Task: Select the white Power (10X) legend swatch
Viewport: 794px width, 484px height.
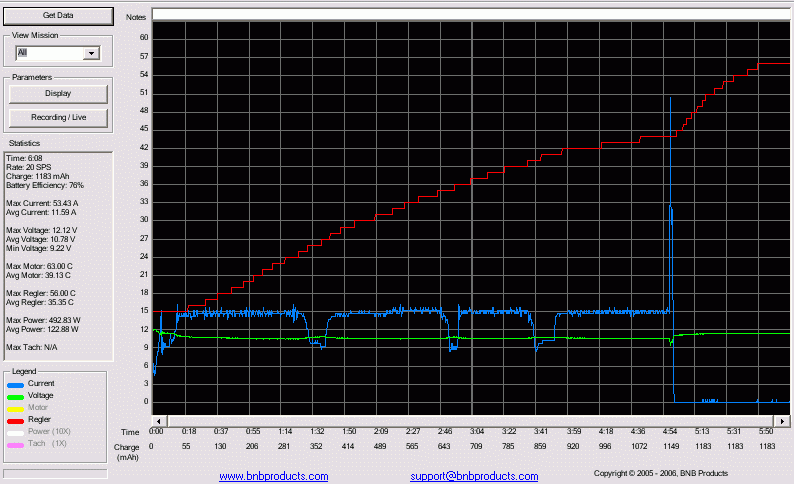Action: [16, 431]
